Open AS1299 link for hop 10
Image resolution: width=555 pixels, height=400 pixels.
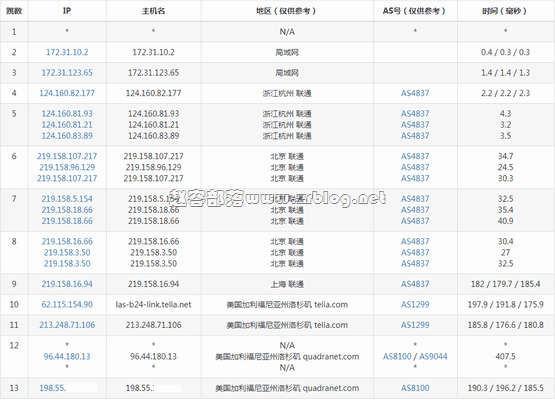click(x=415, y=305)
